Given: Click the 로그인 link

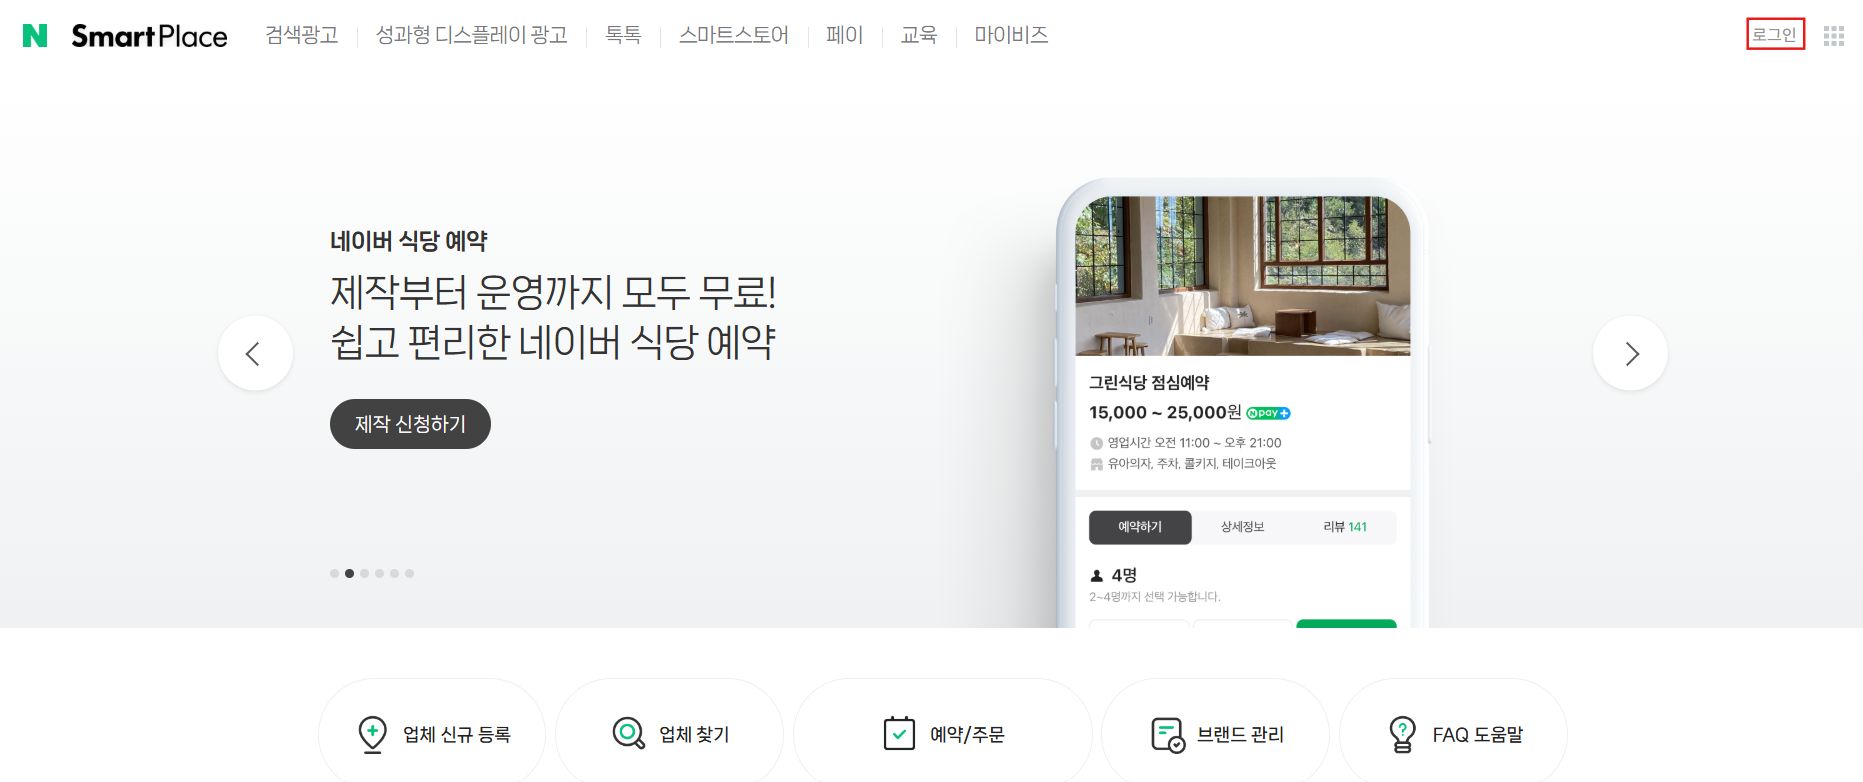Looking at the screenshot, I should tap(1775, 34).
